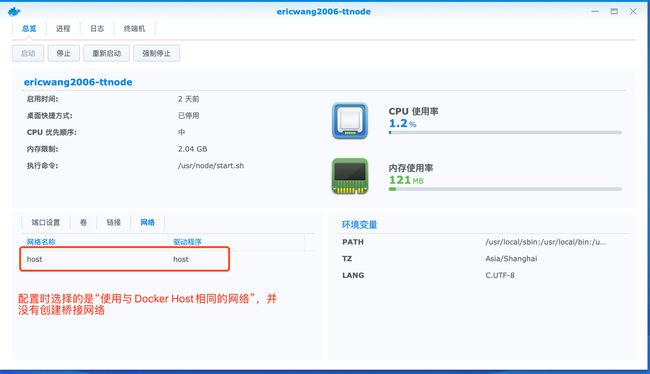The image size is (650, 374).
Task: Open the 日志 tab
Action: pyautogui.click(x=97, y=29)
